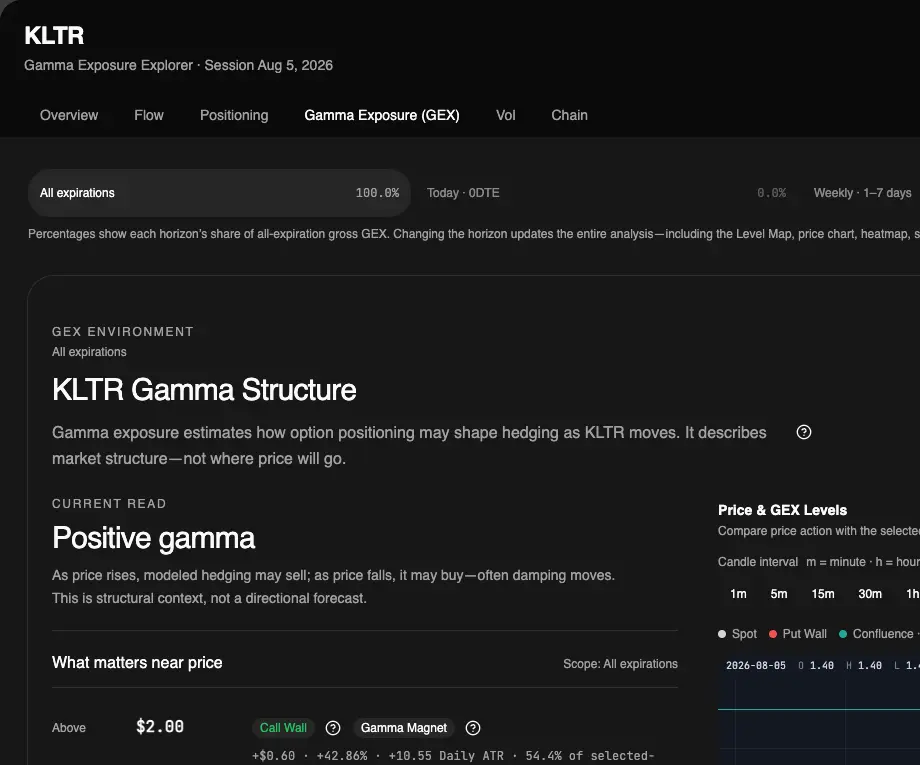Open the Overview tab
The width and height of the screenshot is (920, 765).
pos(69,115)
